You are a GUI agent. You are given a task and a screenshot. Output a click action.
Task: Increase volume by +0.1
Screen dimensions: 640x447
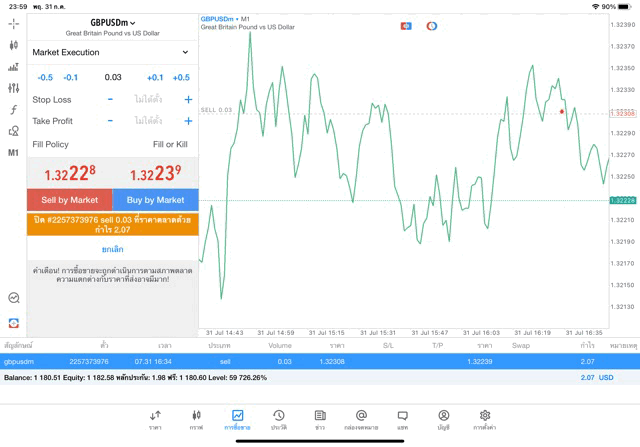[x=155, y=77]
